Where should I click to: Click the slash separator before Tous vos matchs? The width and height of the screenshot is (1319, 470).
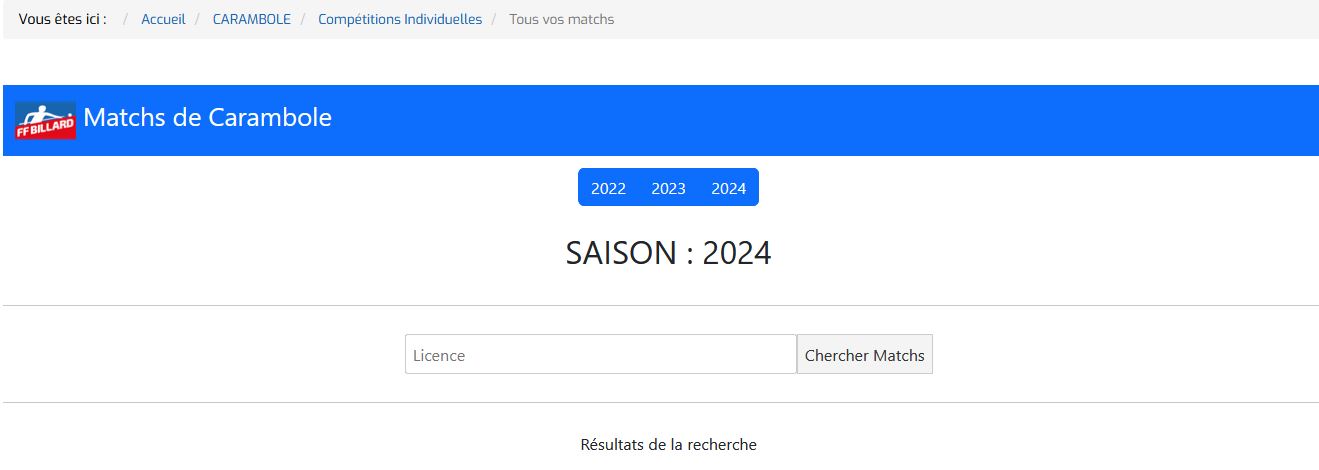tap(495, 19)
